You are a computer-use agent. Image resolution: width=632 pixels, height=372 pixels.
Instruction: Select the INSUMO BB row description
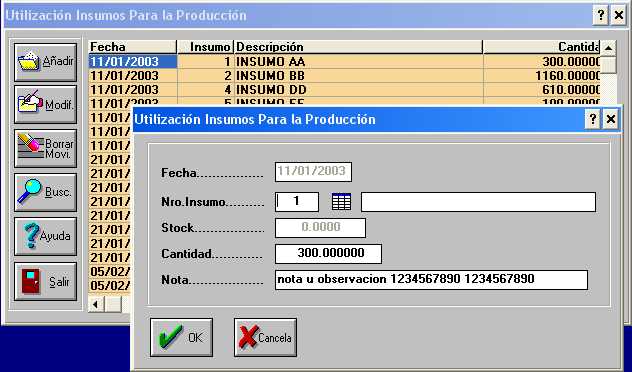(358, 76)
